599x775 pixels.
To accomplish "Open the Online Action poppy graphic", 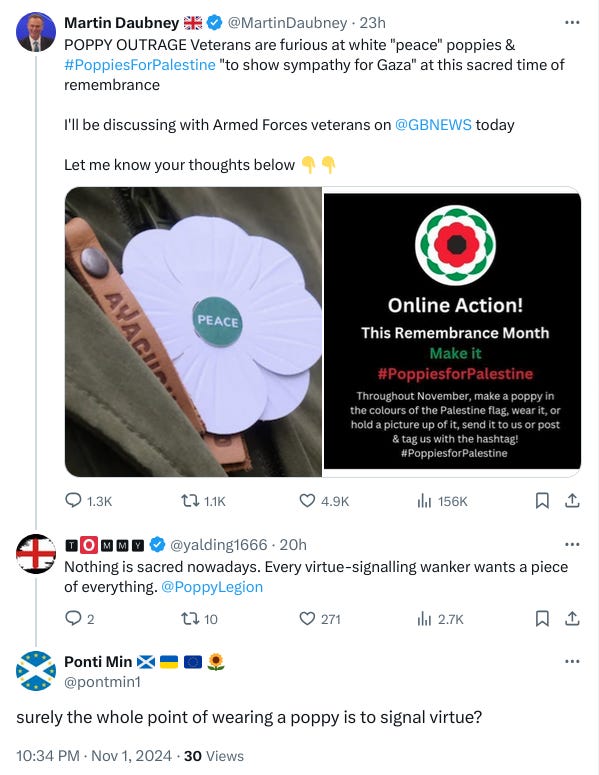I will tap(452, 332).
